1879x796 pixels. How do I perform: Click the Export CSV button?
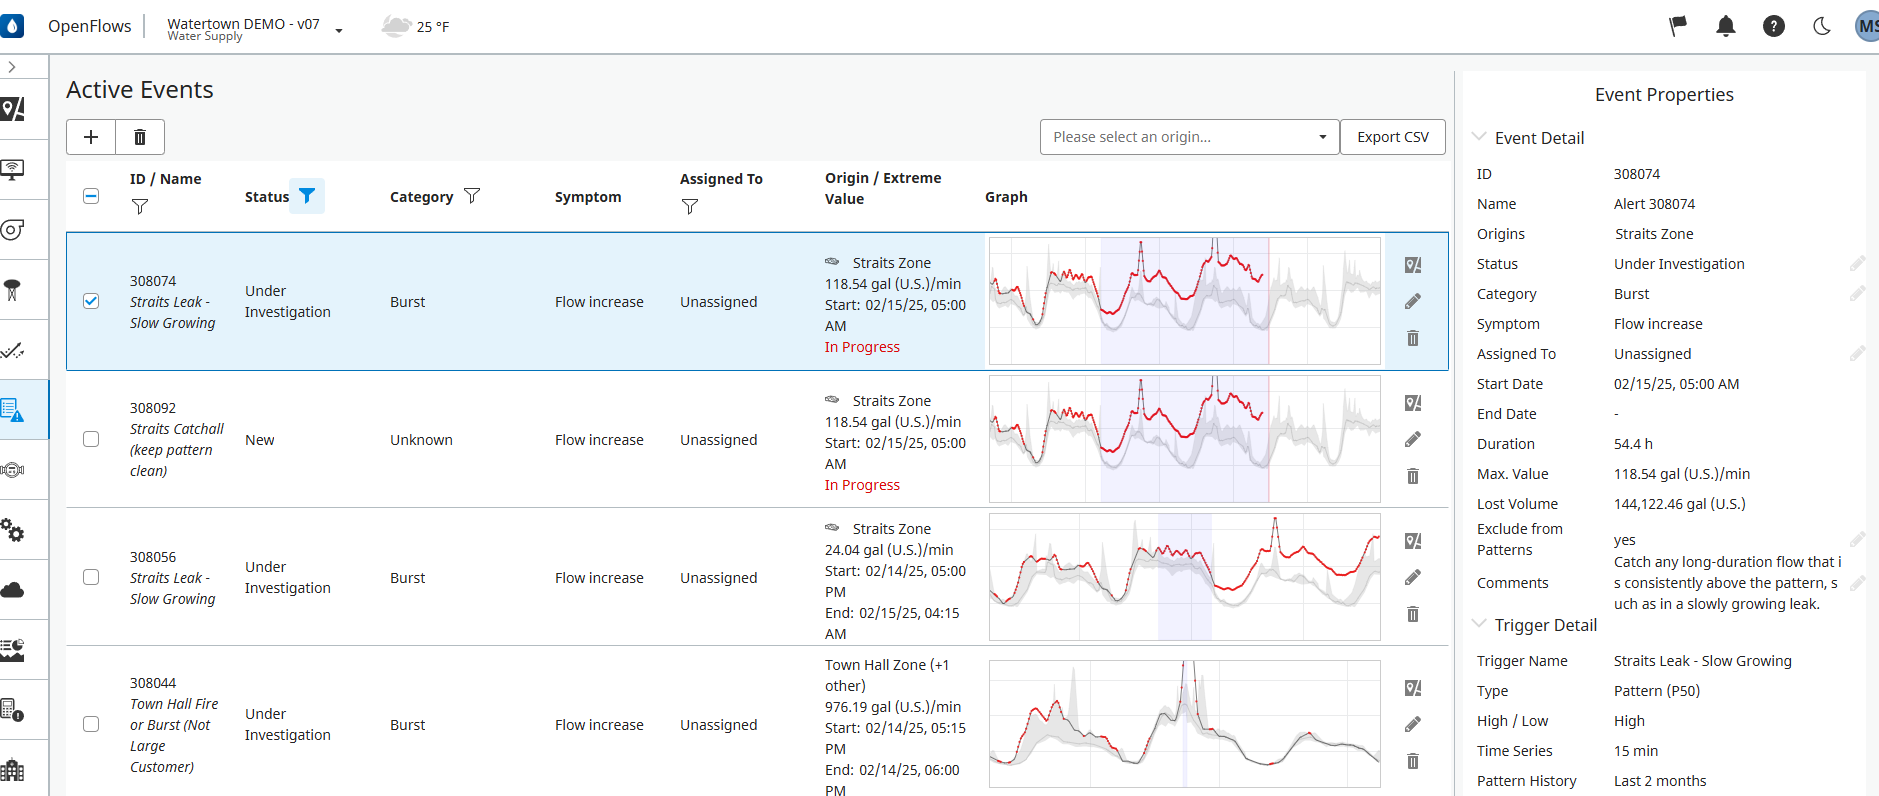pyautogui.click(x=1392, y=137)
